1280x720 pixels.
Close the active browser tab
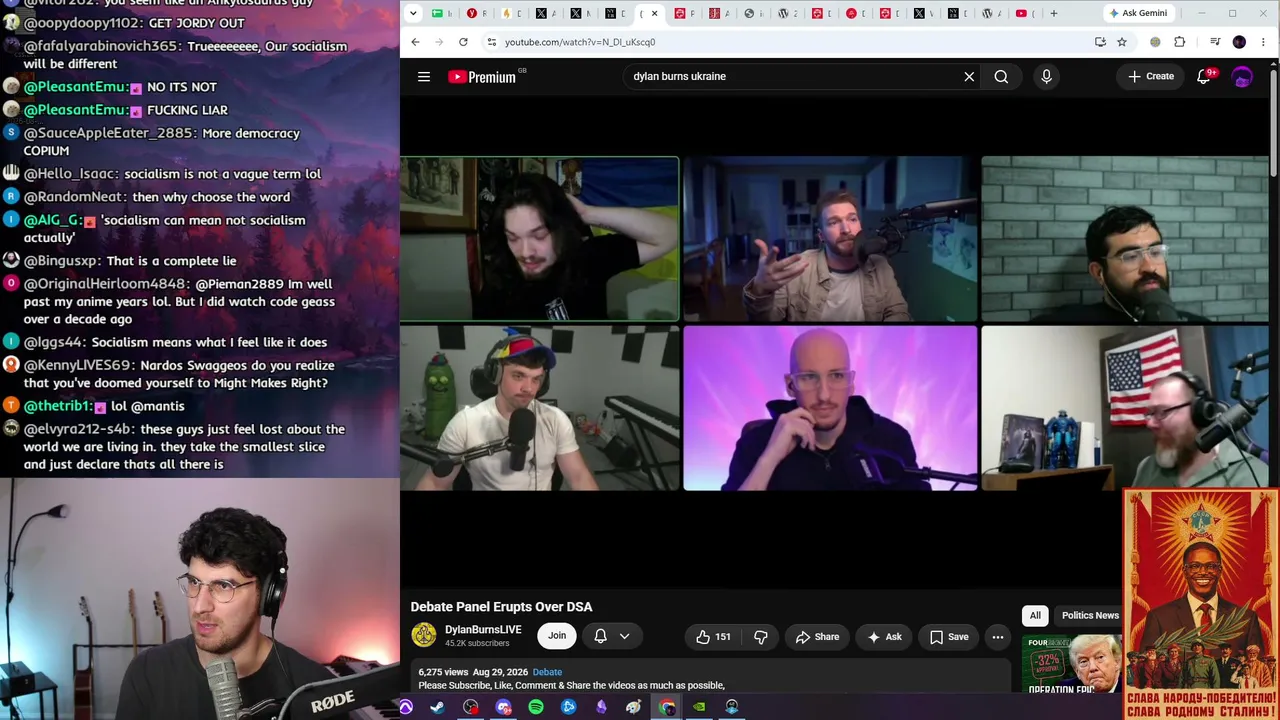pos(655,13)
